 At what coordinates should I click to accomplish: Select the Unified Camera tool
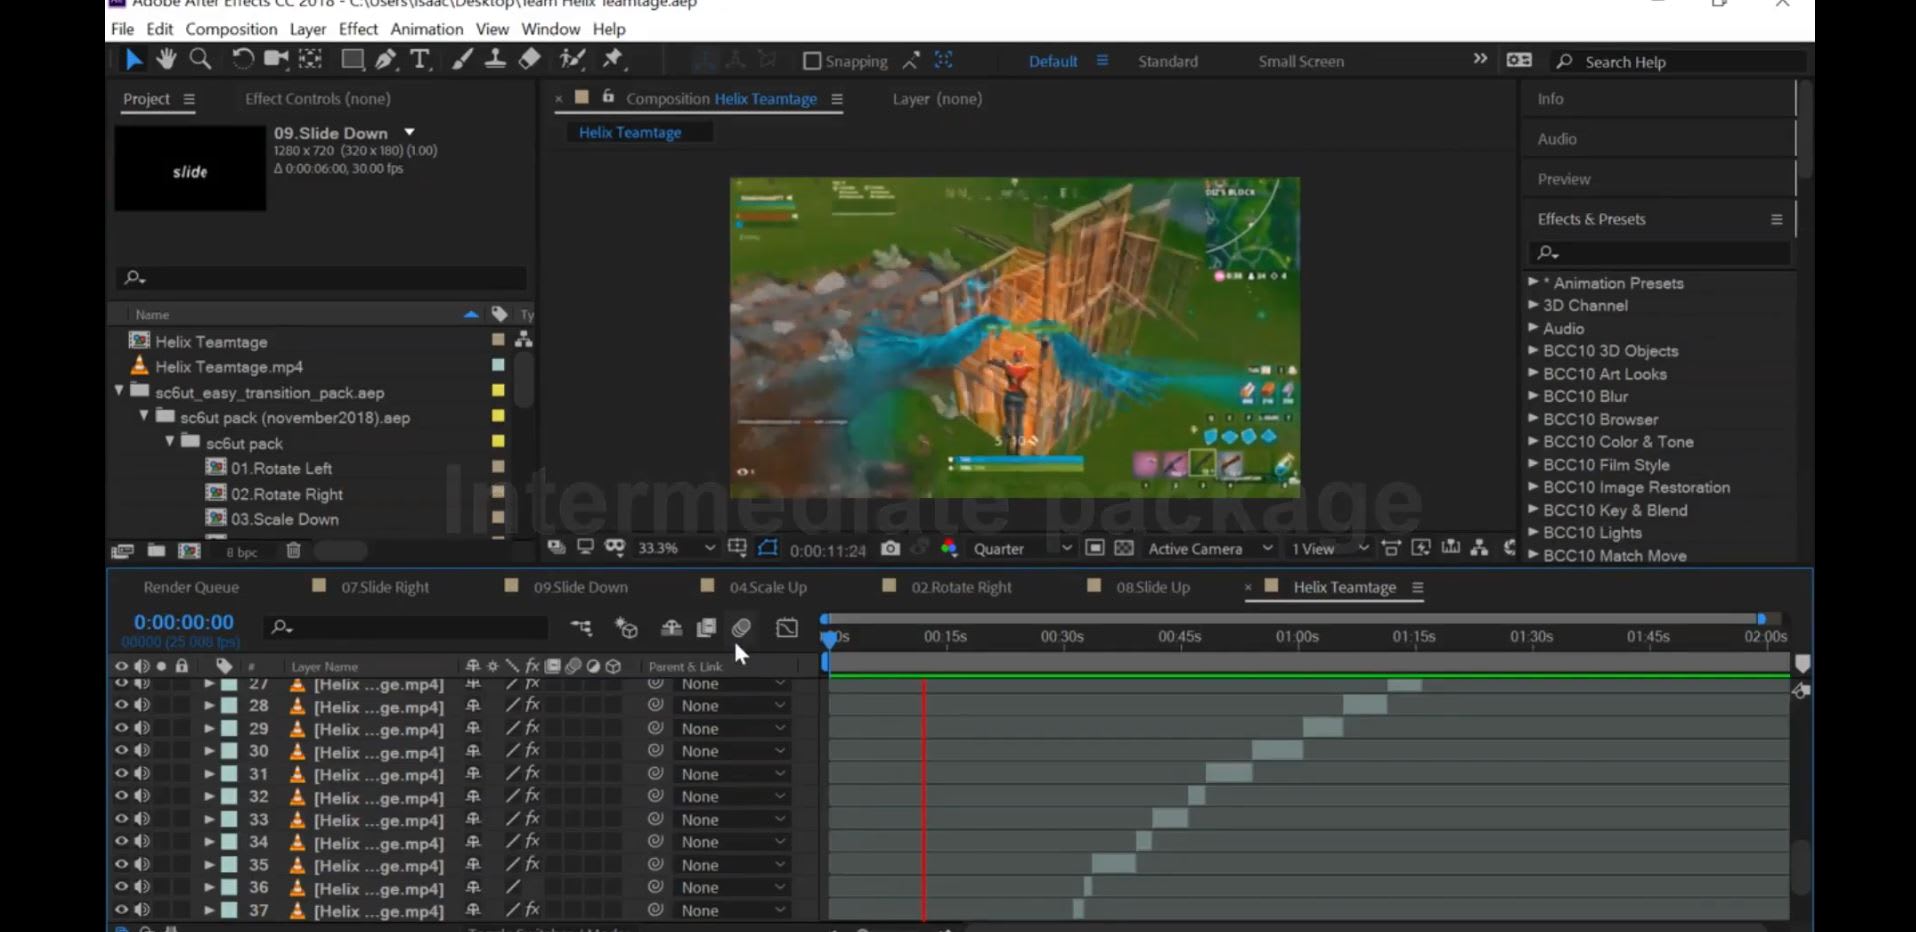[x=276, y=60]
